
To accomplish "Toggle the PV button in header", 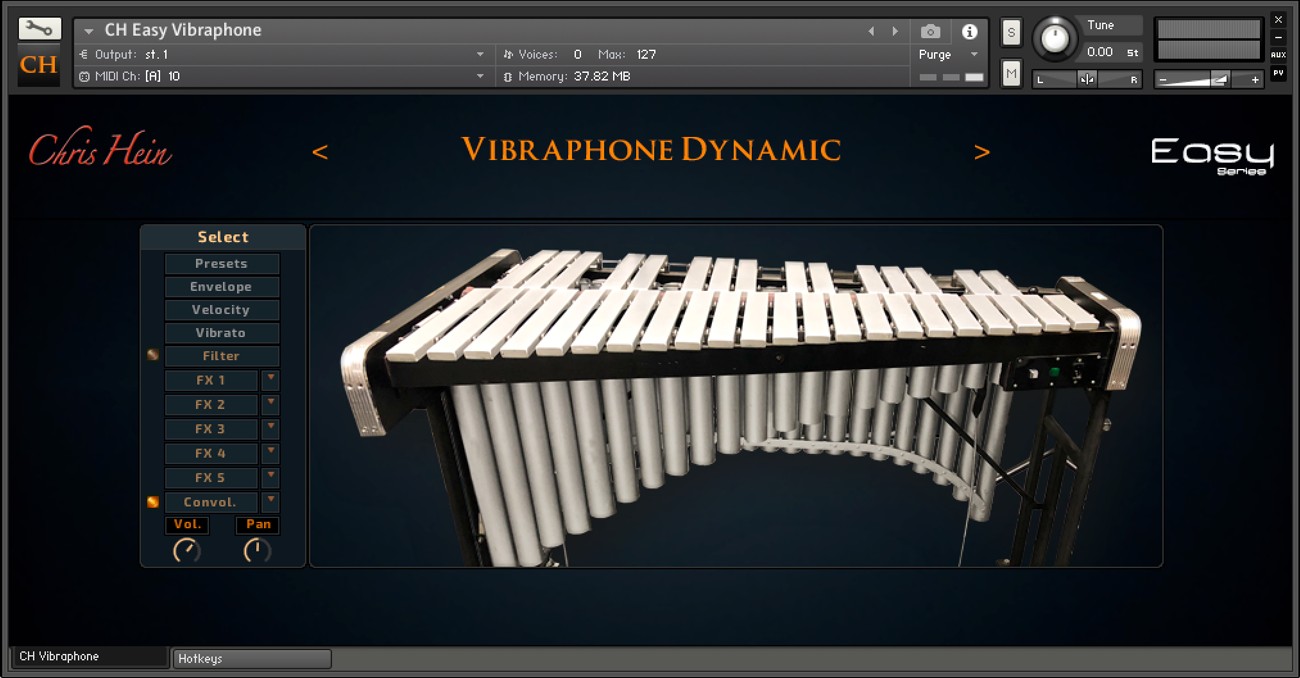I will (1278, 73).
